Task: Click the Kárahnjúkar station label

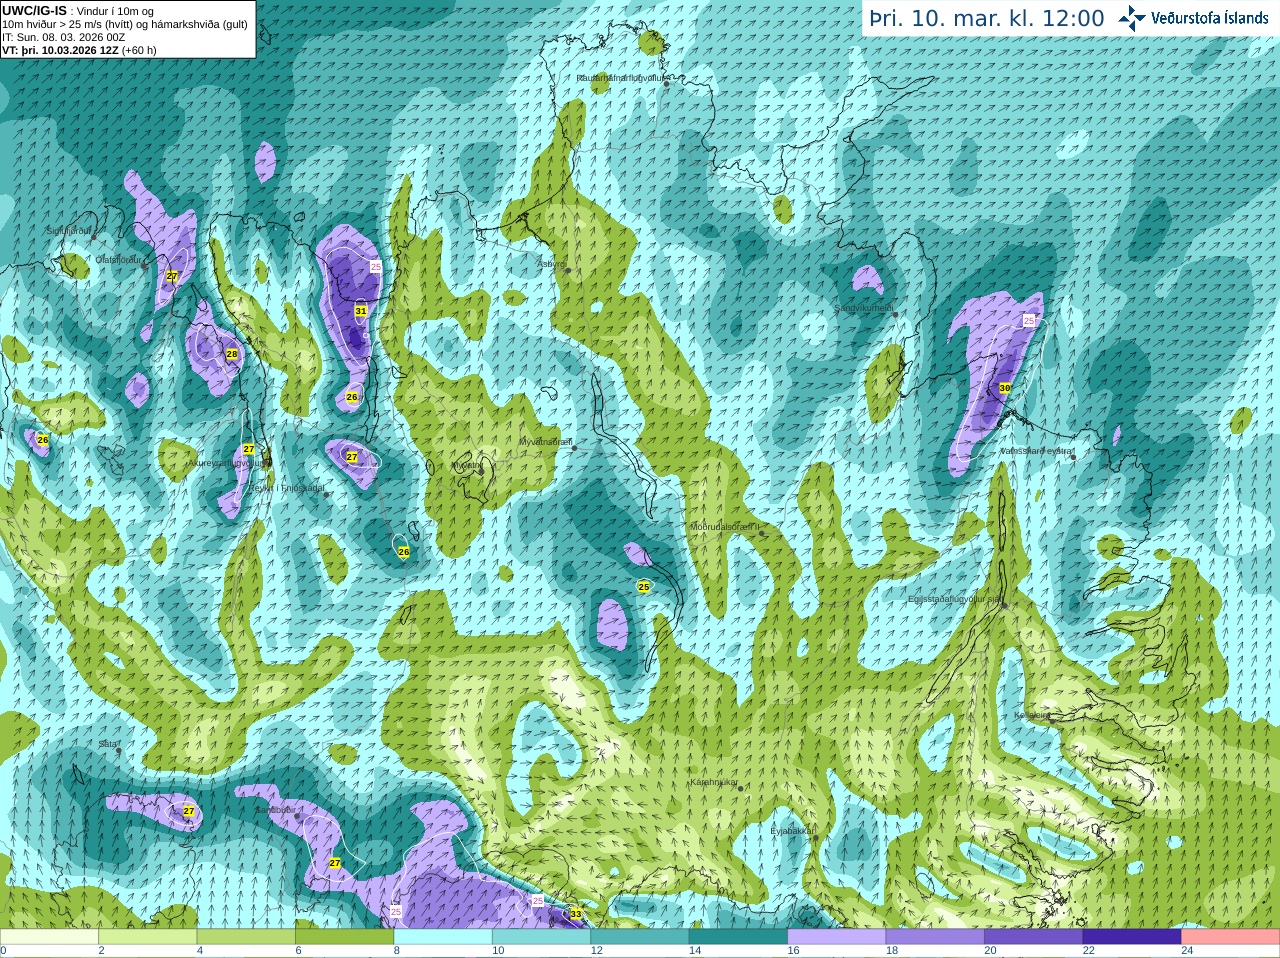Action: click(714, 782)
